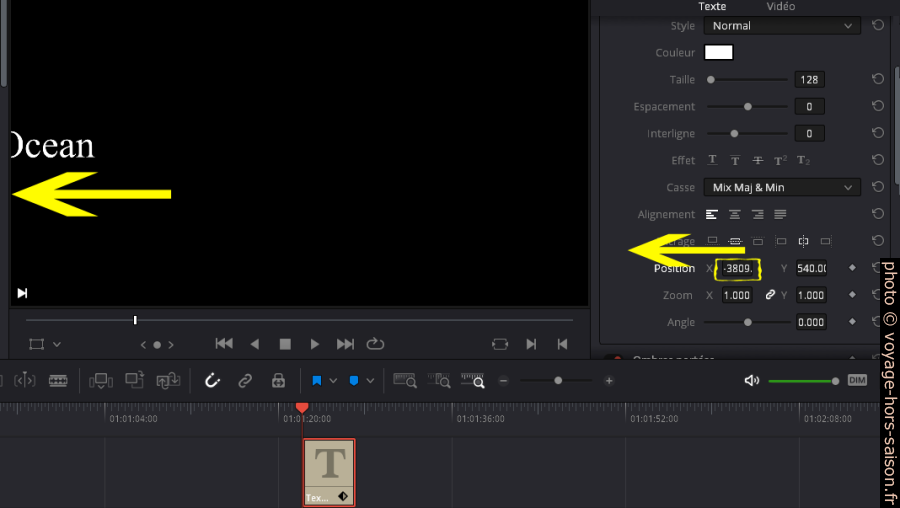Mute audio with the speaker icon
The image size is (900, 508).
[751, 381]
